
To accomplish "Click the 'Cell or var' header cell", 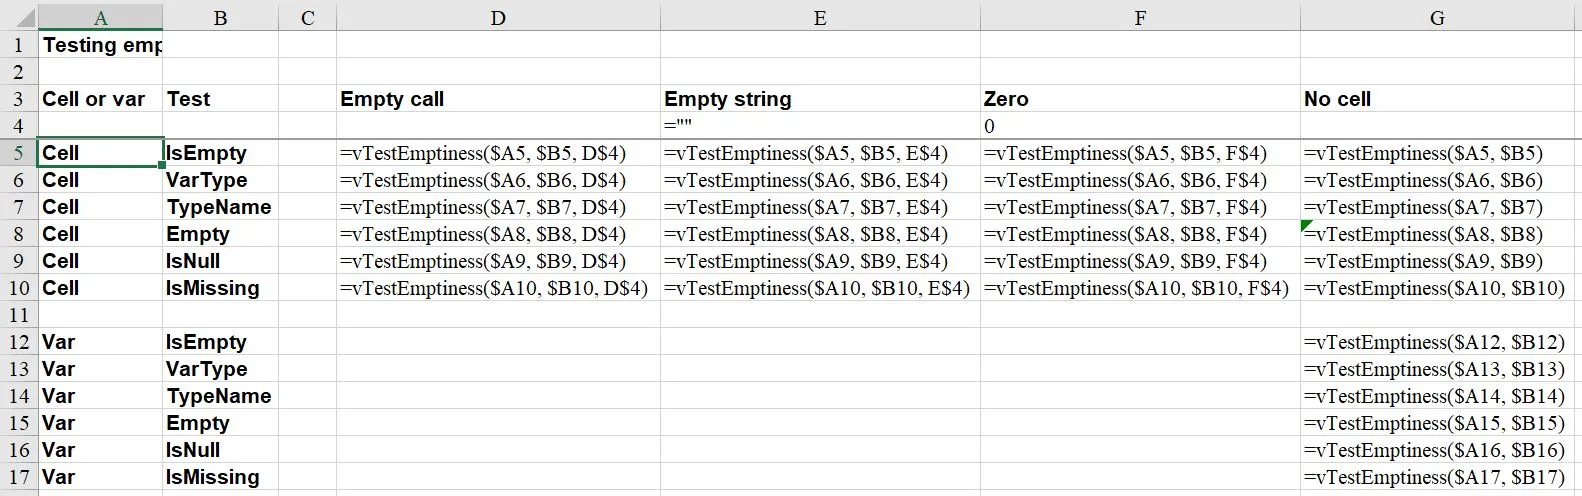I will click(x=93, y=99).
